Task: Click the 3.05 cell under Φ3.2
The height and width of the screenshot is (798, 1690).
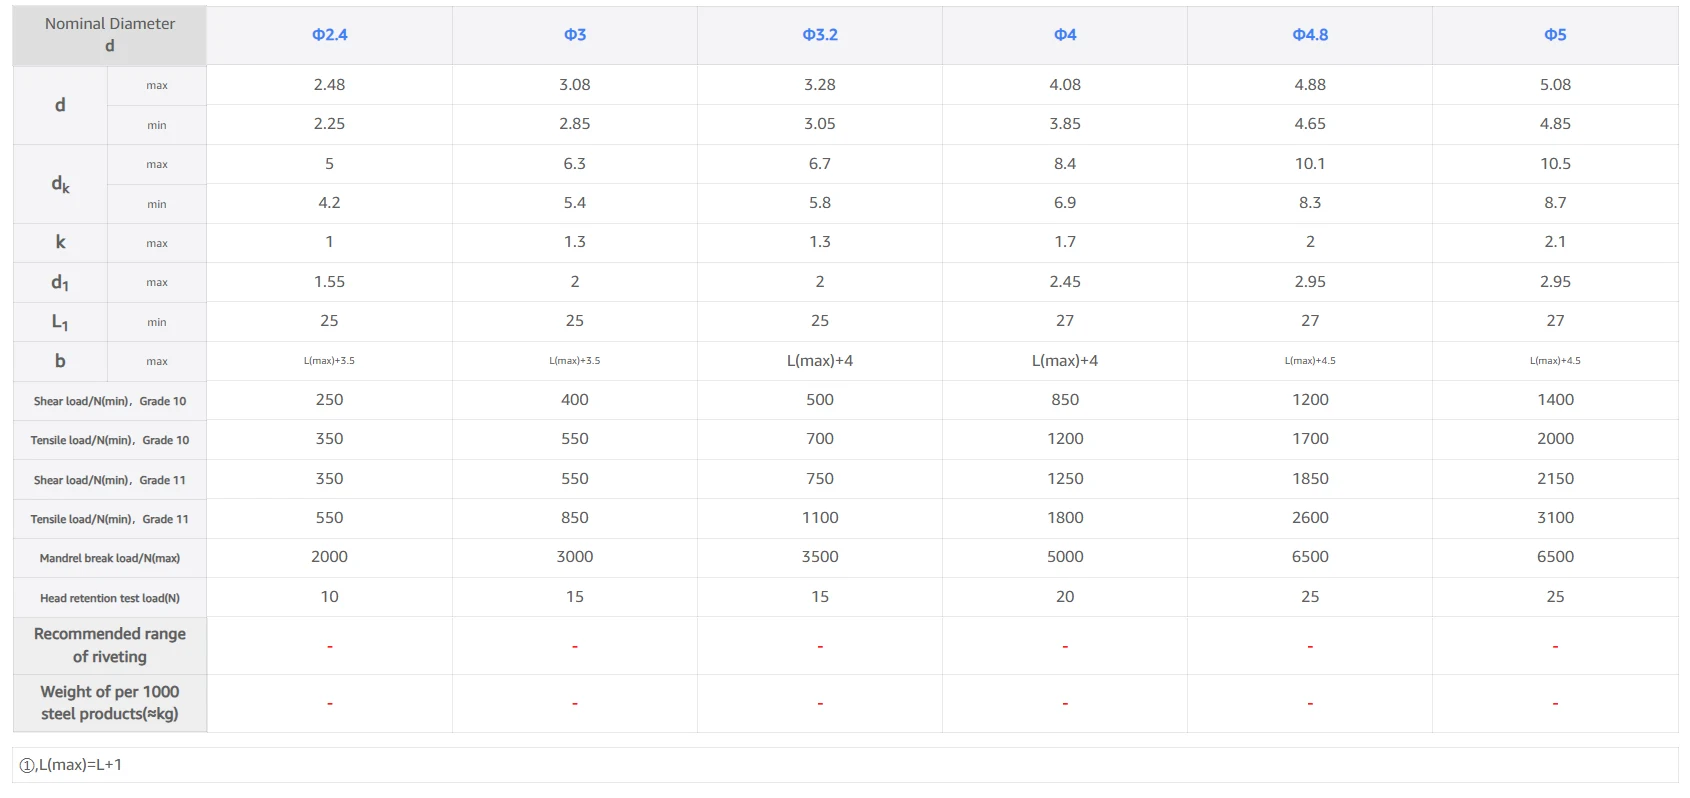Action: 819,124
